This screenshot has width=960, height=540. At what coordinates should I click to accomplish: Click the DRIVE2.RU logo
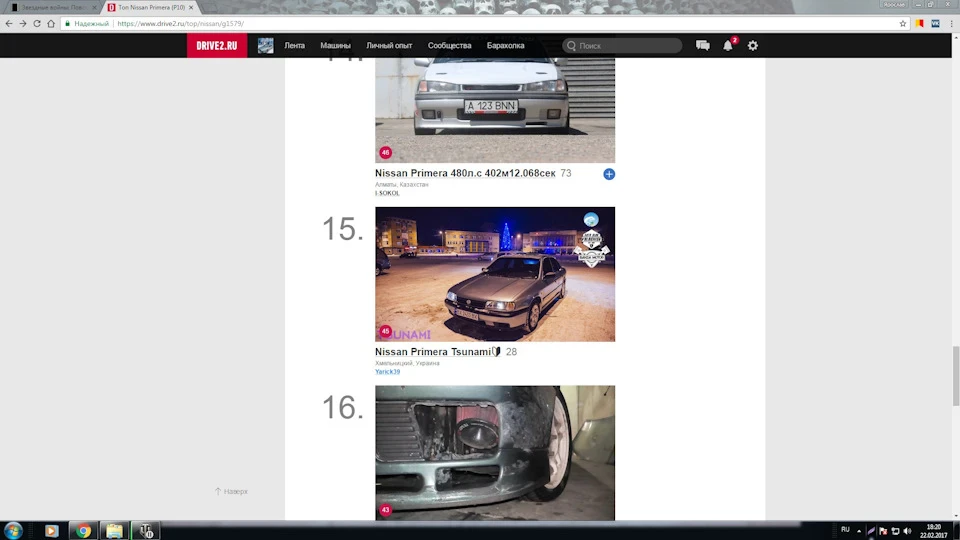click(x=217, y=45)
